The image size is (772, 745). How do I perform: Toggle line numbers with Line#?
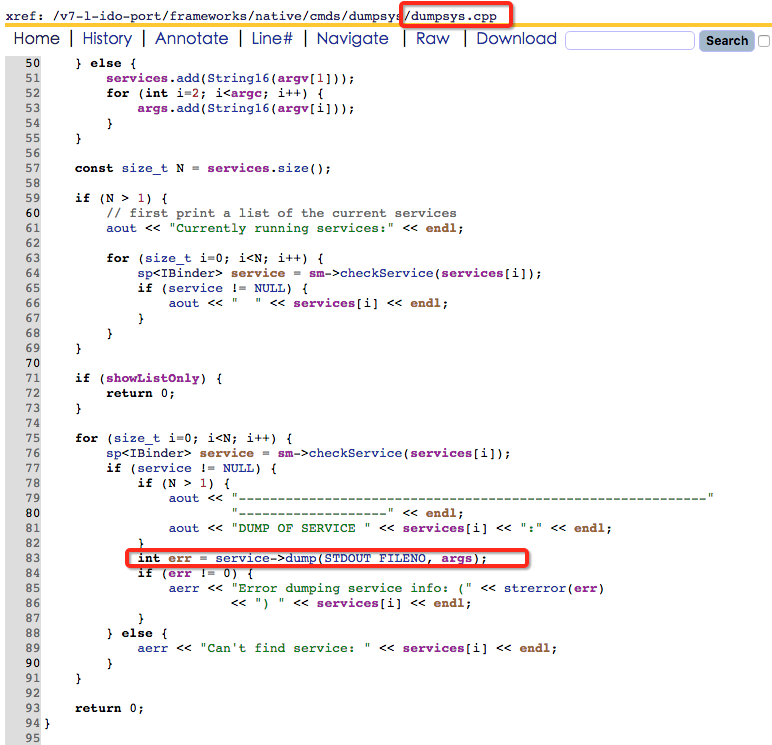pos(272,38)
